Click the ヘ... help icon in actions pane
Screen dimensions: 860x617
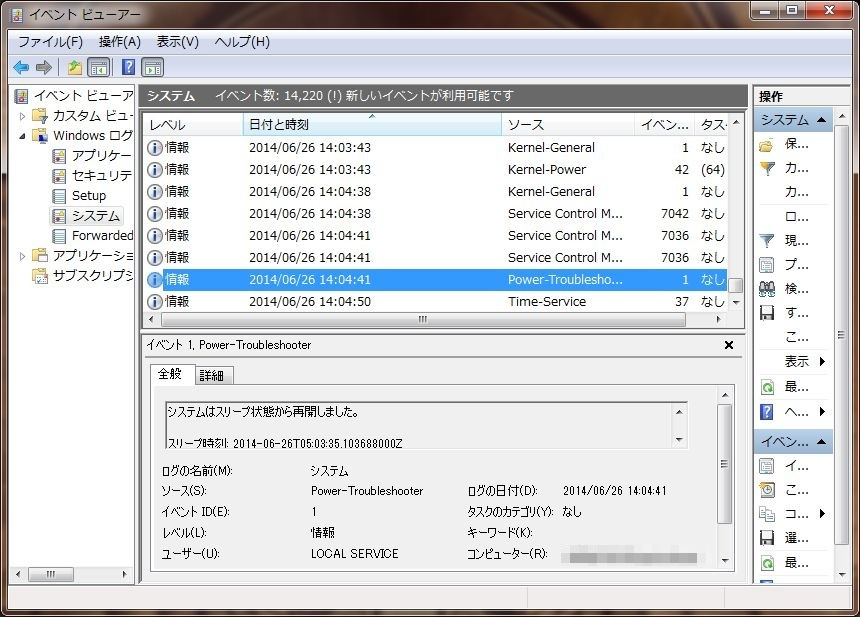pyautogui.click(x=767, y=411)
